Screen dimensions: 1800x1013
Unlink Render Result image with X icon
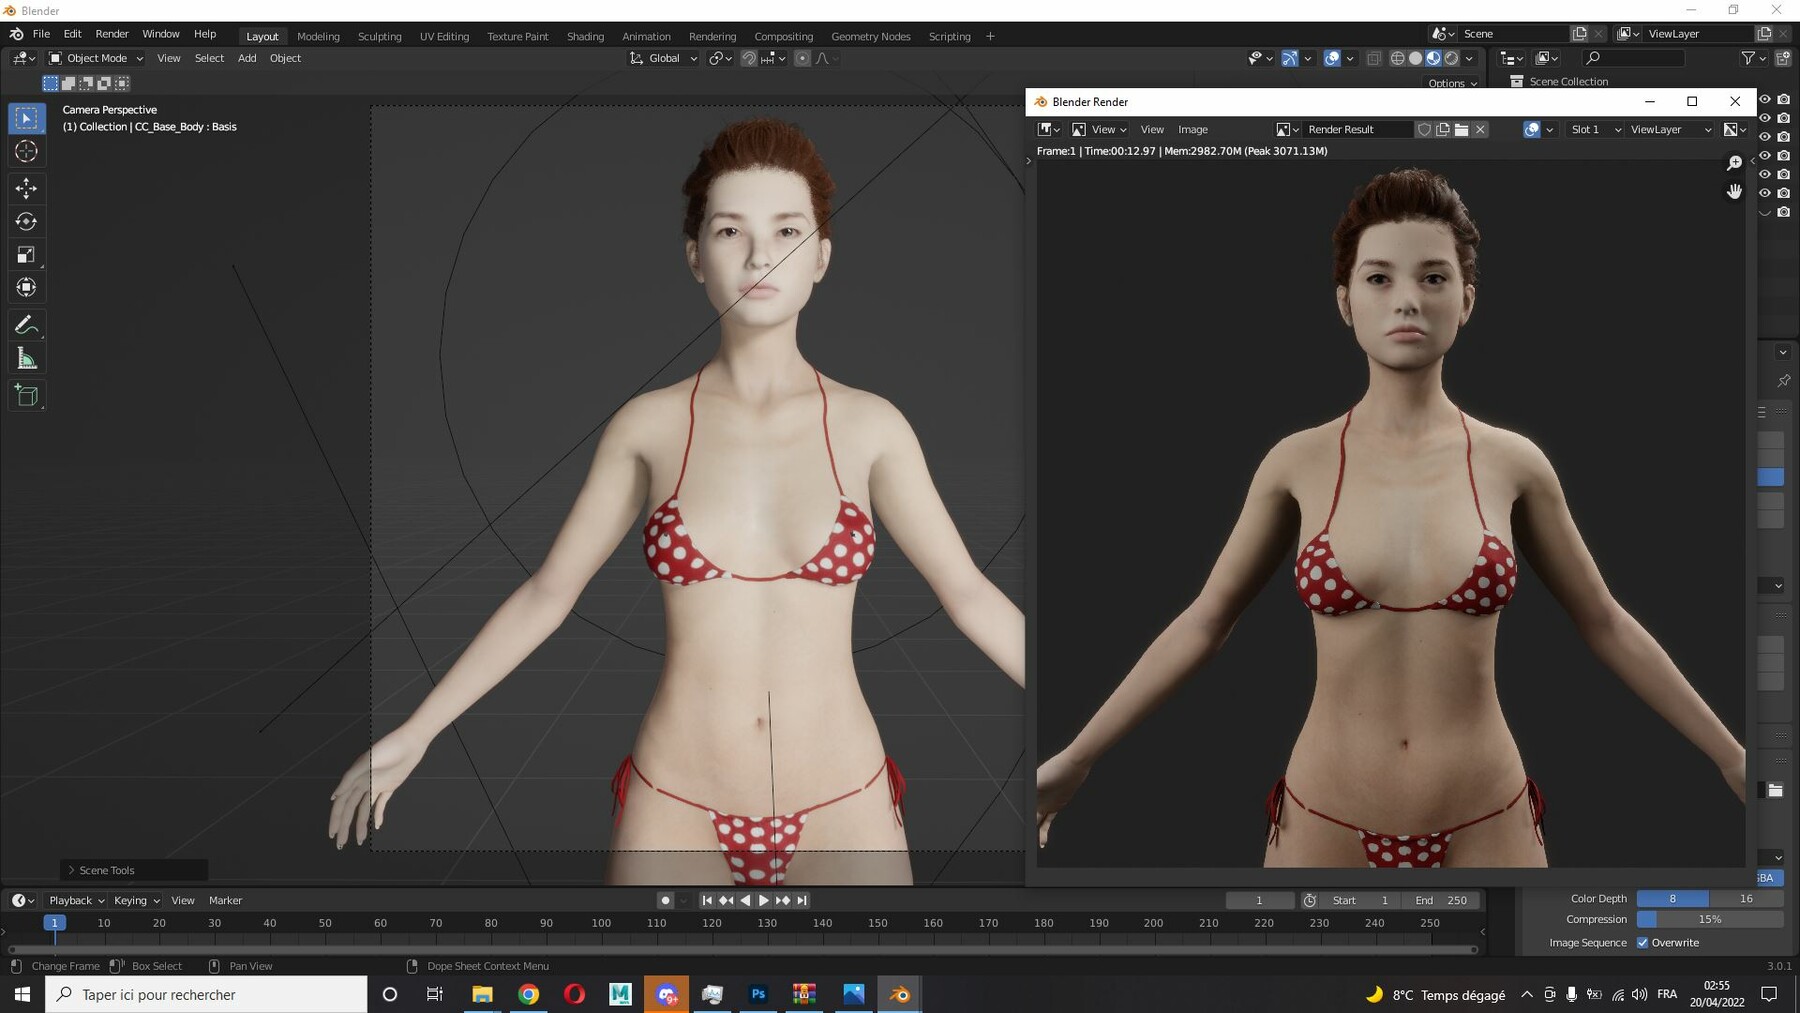(1481, 129)
